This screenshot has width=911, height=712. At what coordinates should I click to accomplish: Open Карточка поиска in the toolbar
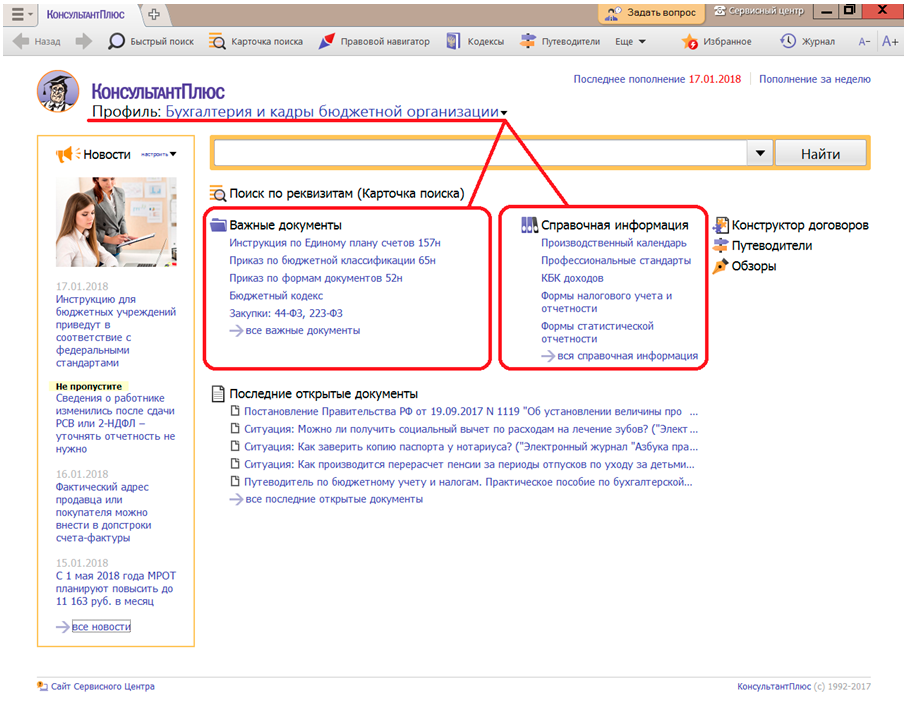tap(256, 42)
